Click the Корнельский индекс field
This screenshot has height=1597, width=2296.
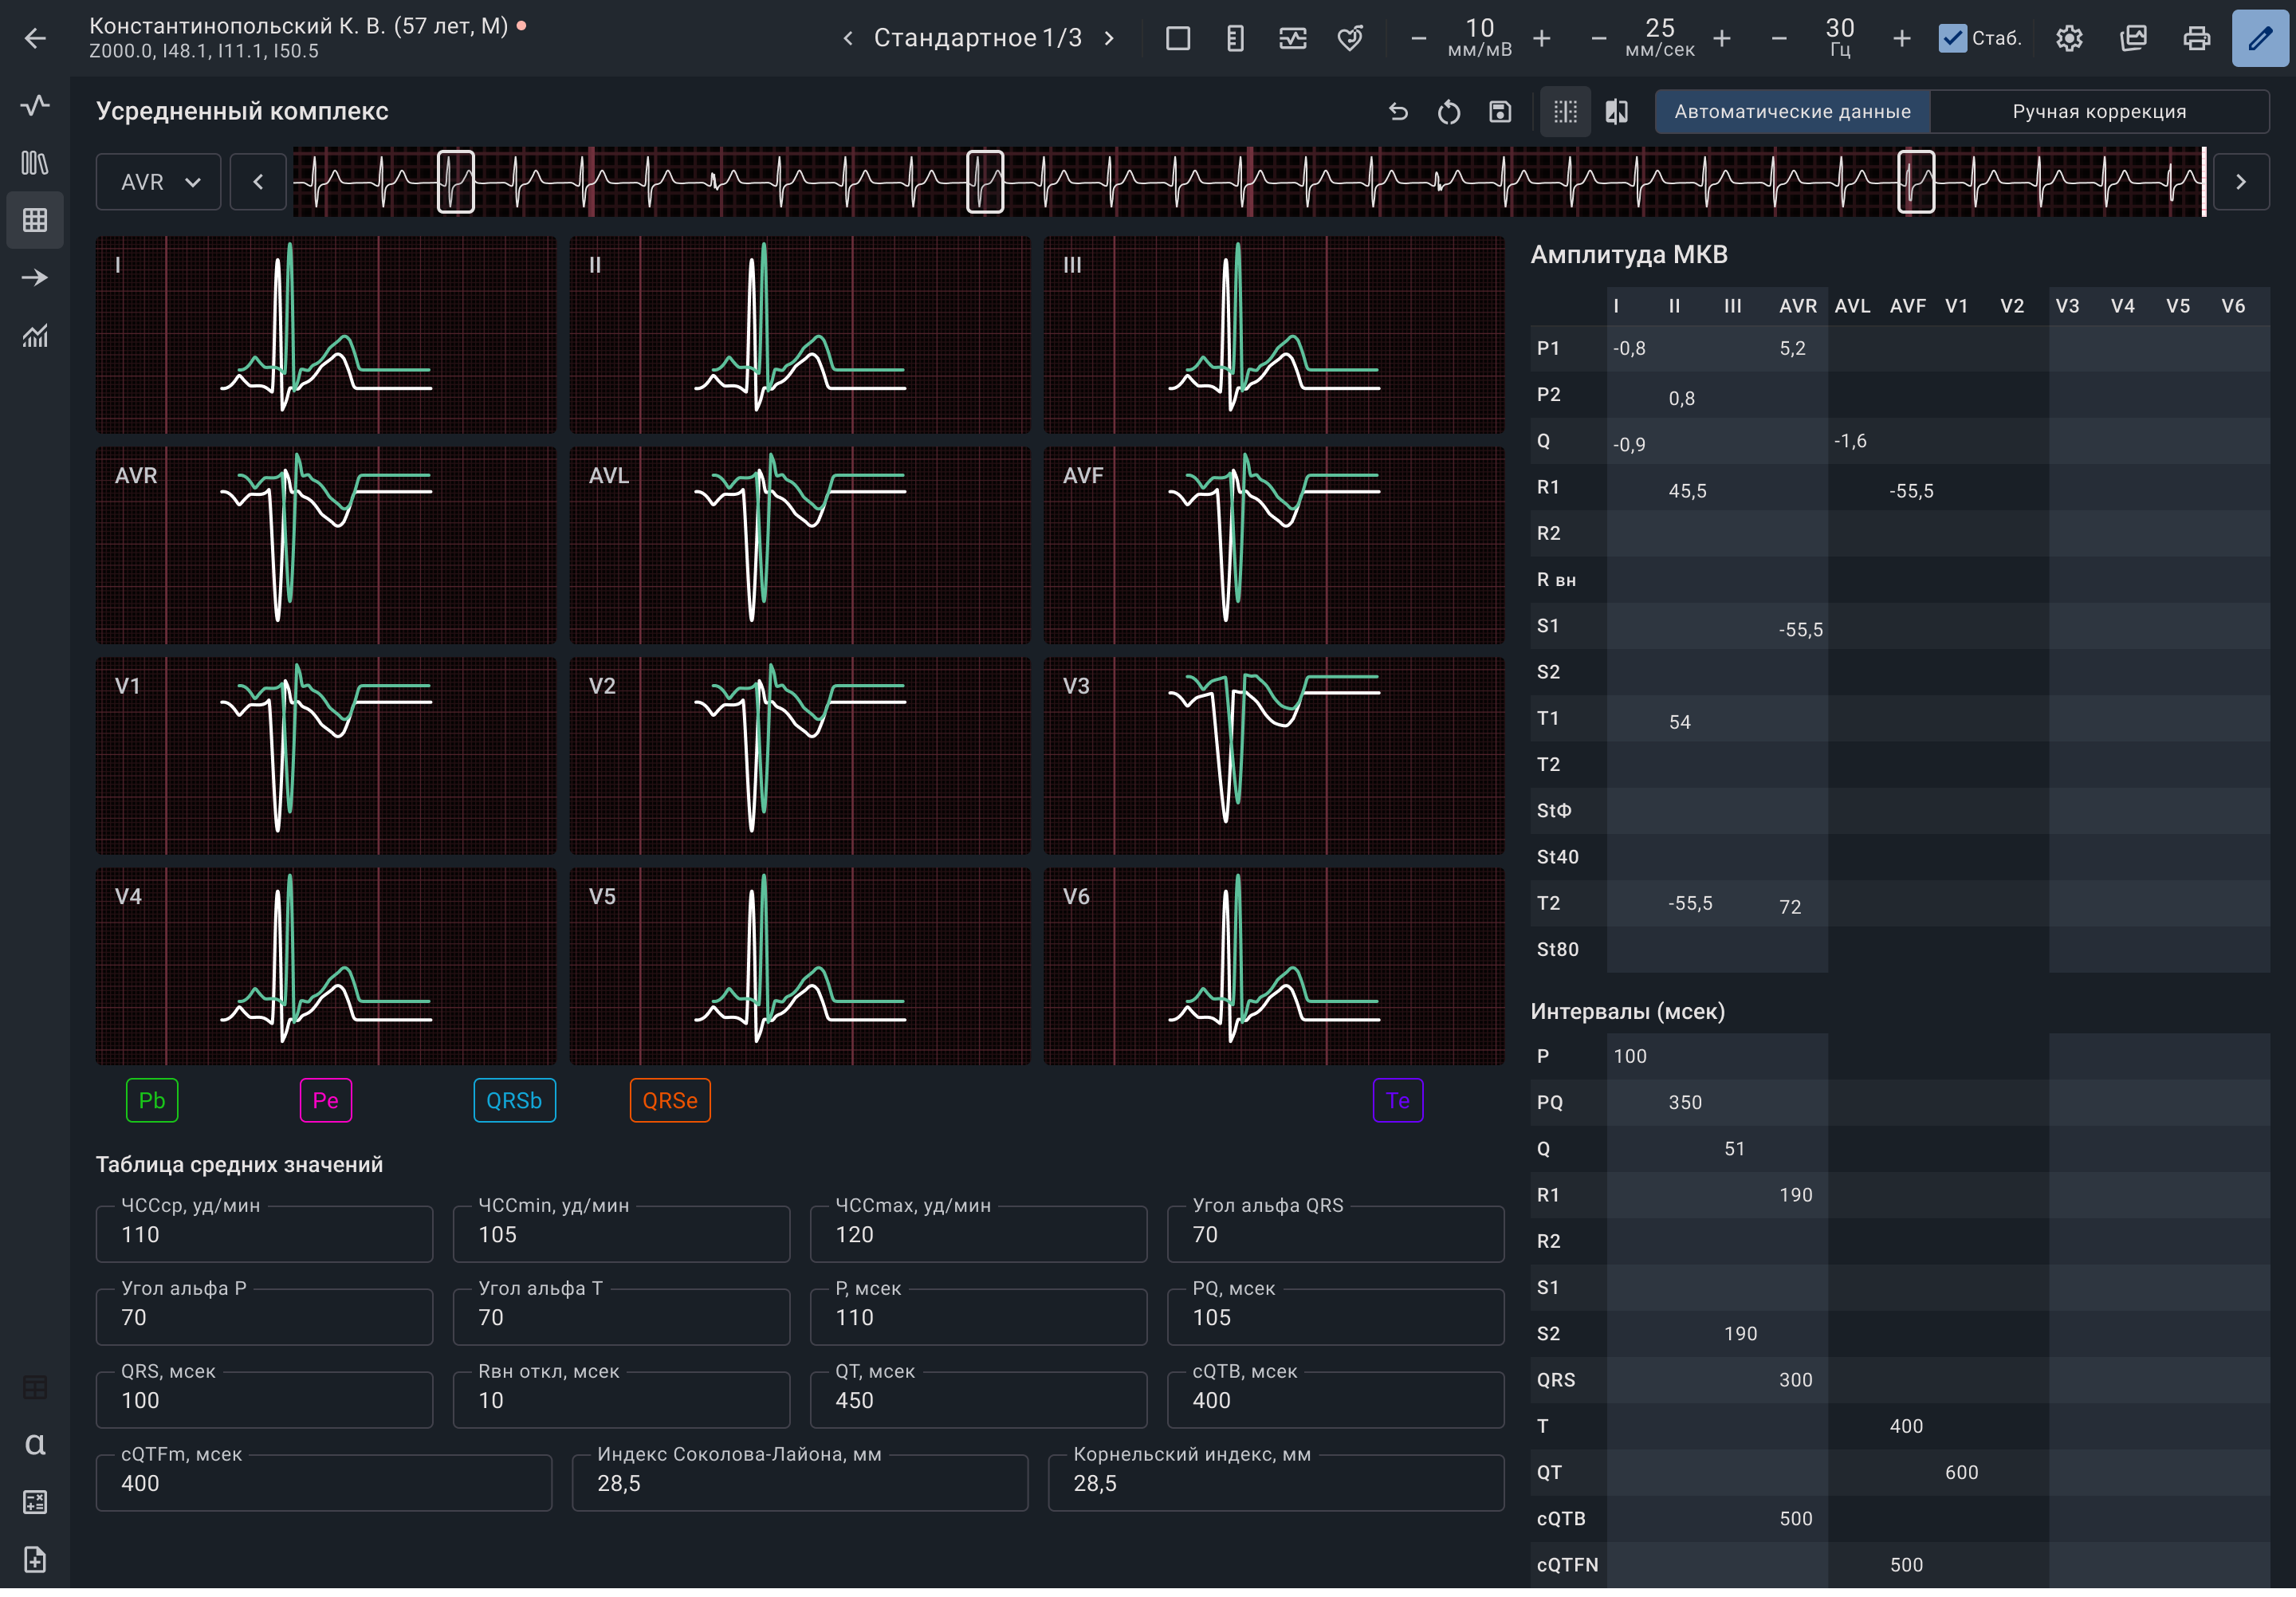pos(1275,1483)
